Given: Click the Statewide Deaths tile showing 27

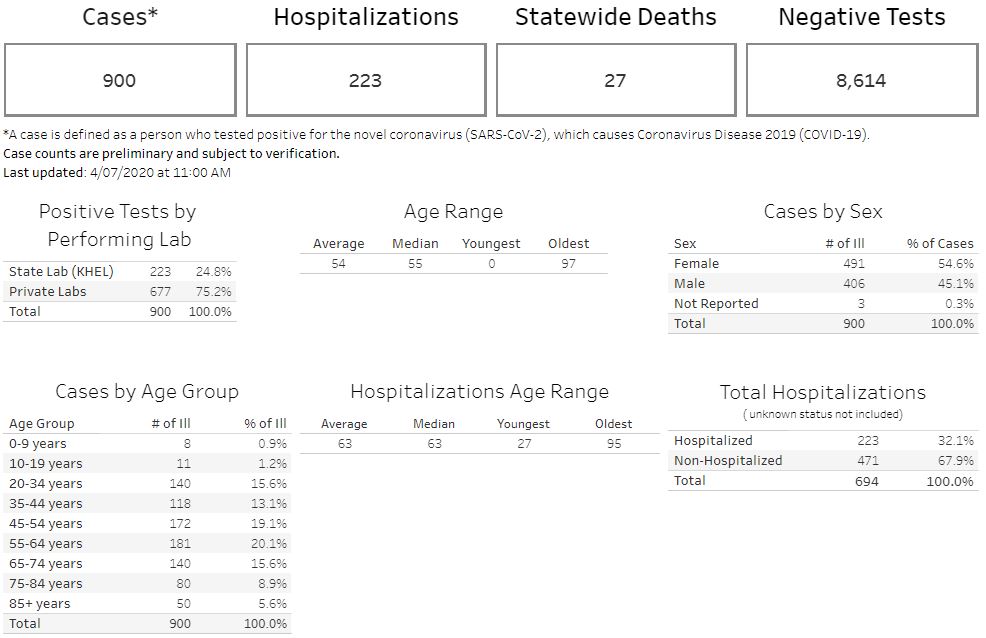Looking at the screenshot, I should click(x=615, y=80).
